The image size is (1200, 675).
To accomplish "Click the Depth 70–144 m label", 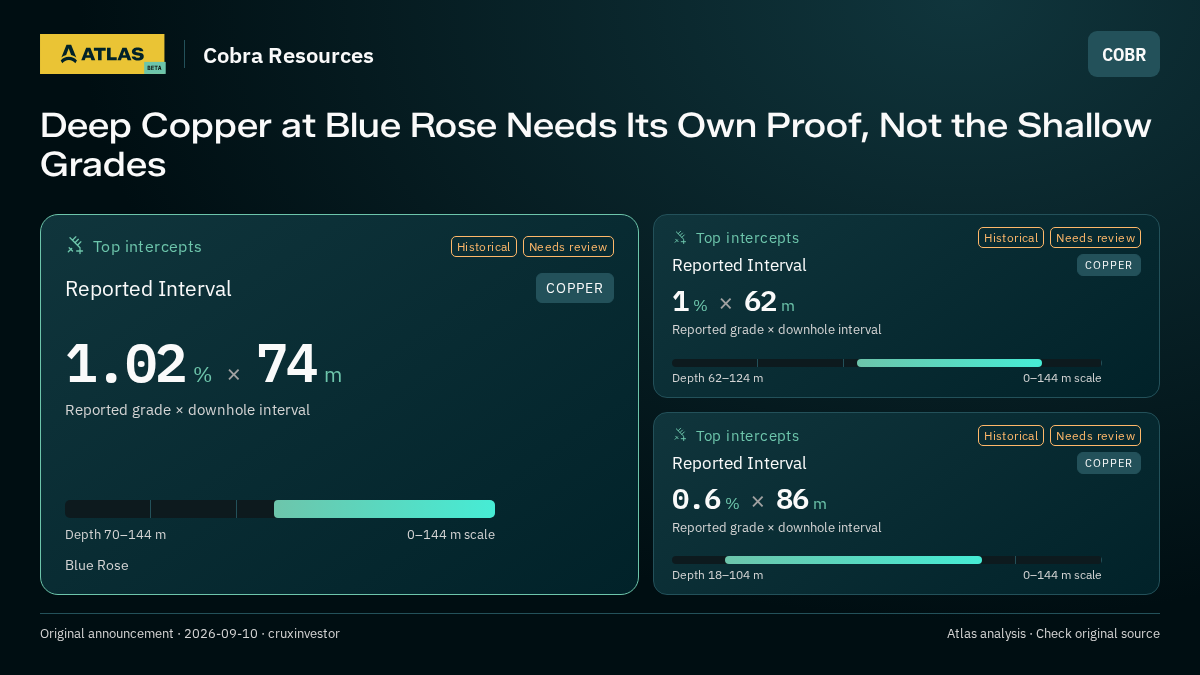I will (116, 534).
